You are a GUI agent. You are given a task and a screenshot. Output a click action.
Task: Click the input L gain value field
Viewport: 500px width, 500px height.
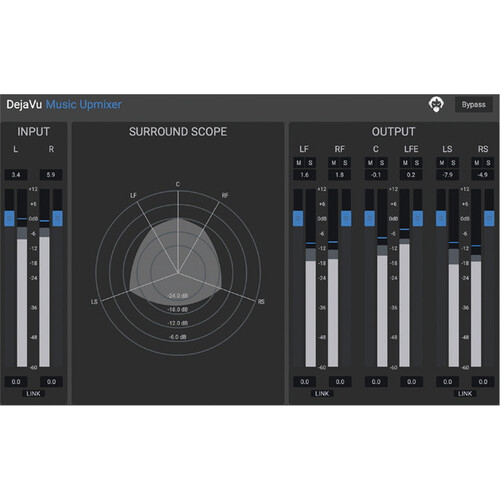coord(16,382)
